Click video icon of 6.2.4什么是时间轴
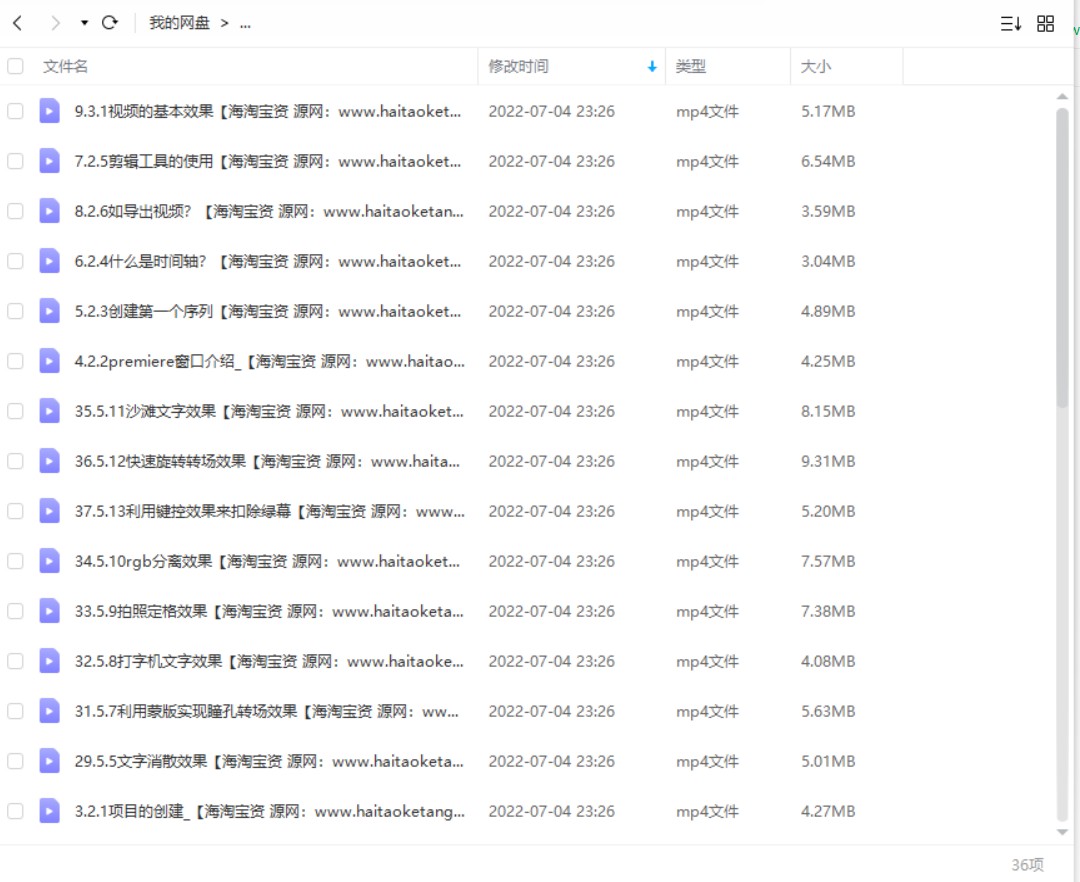This screenshot has height=882, width=1080. [x=50, y=261]
